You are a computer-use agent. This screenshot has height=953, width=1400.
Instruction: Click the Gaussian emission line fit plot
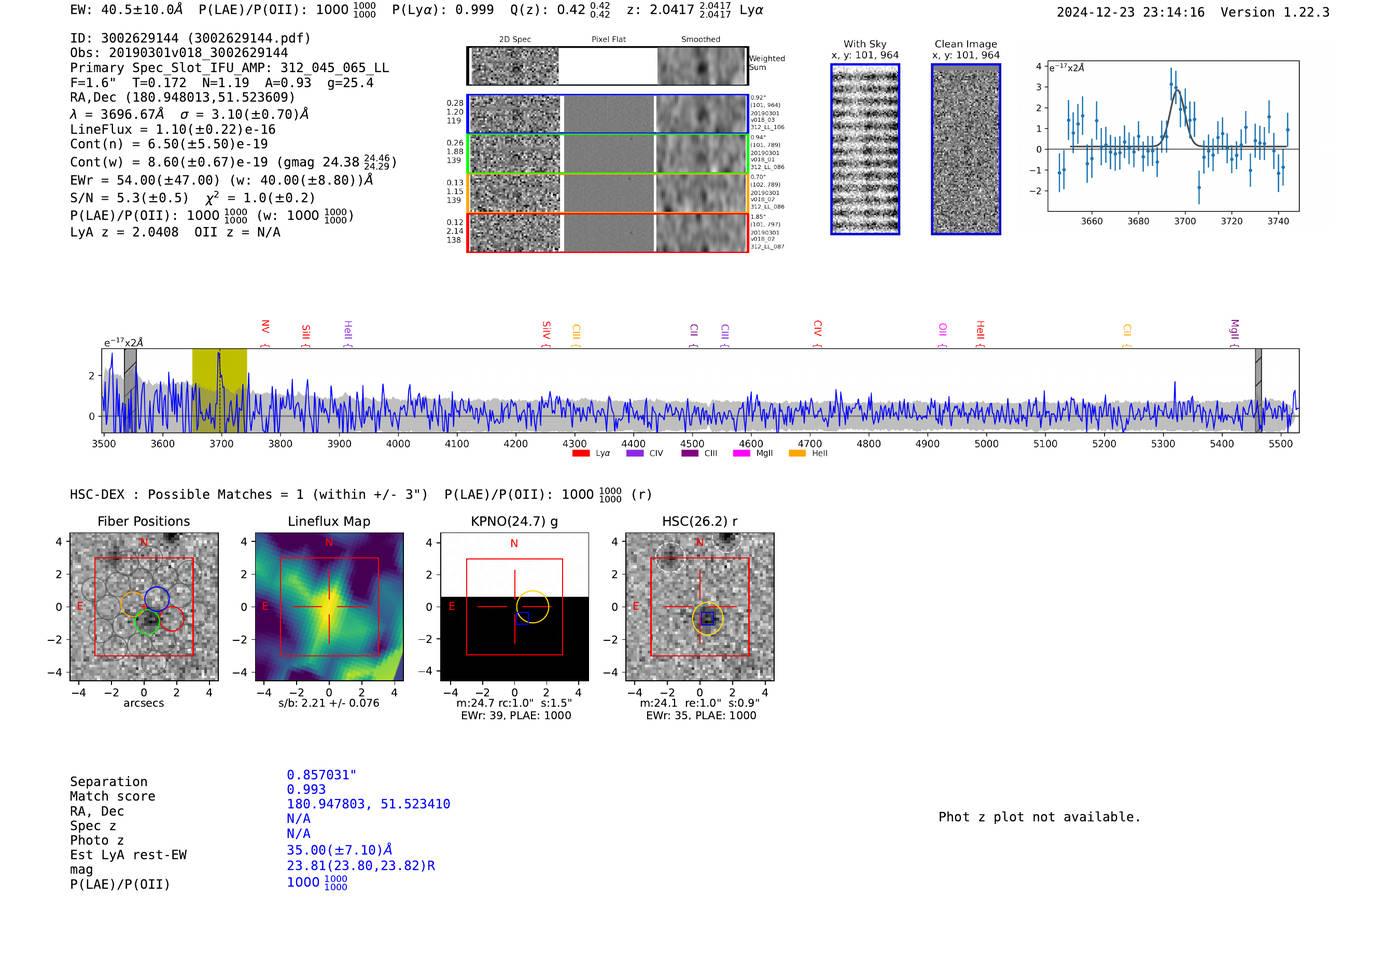pos(1173,136)
